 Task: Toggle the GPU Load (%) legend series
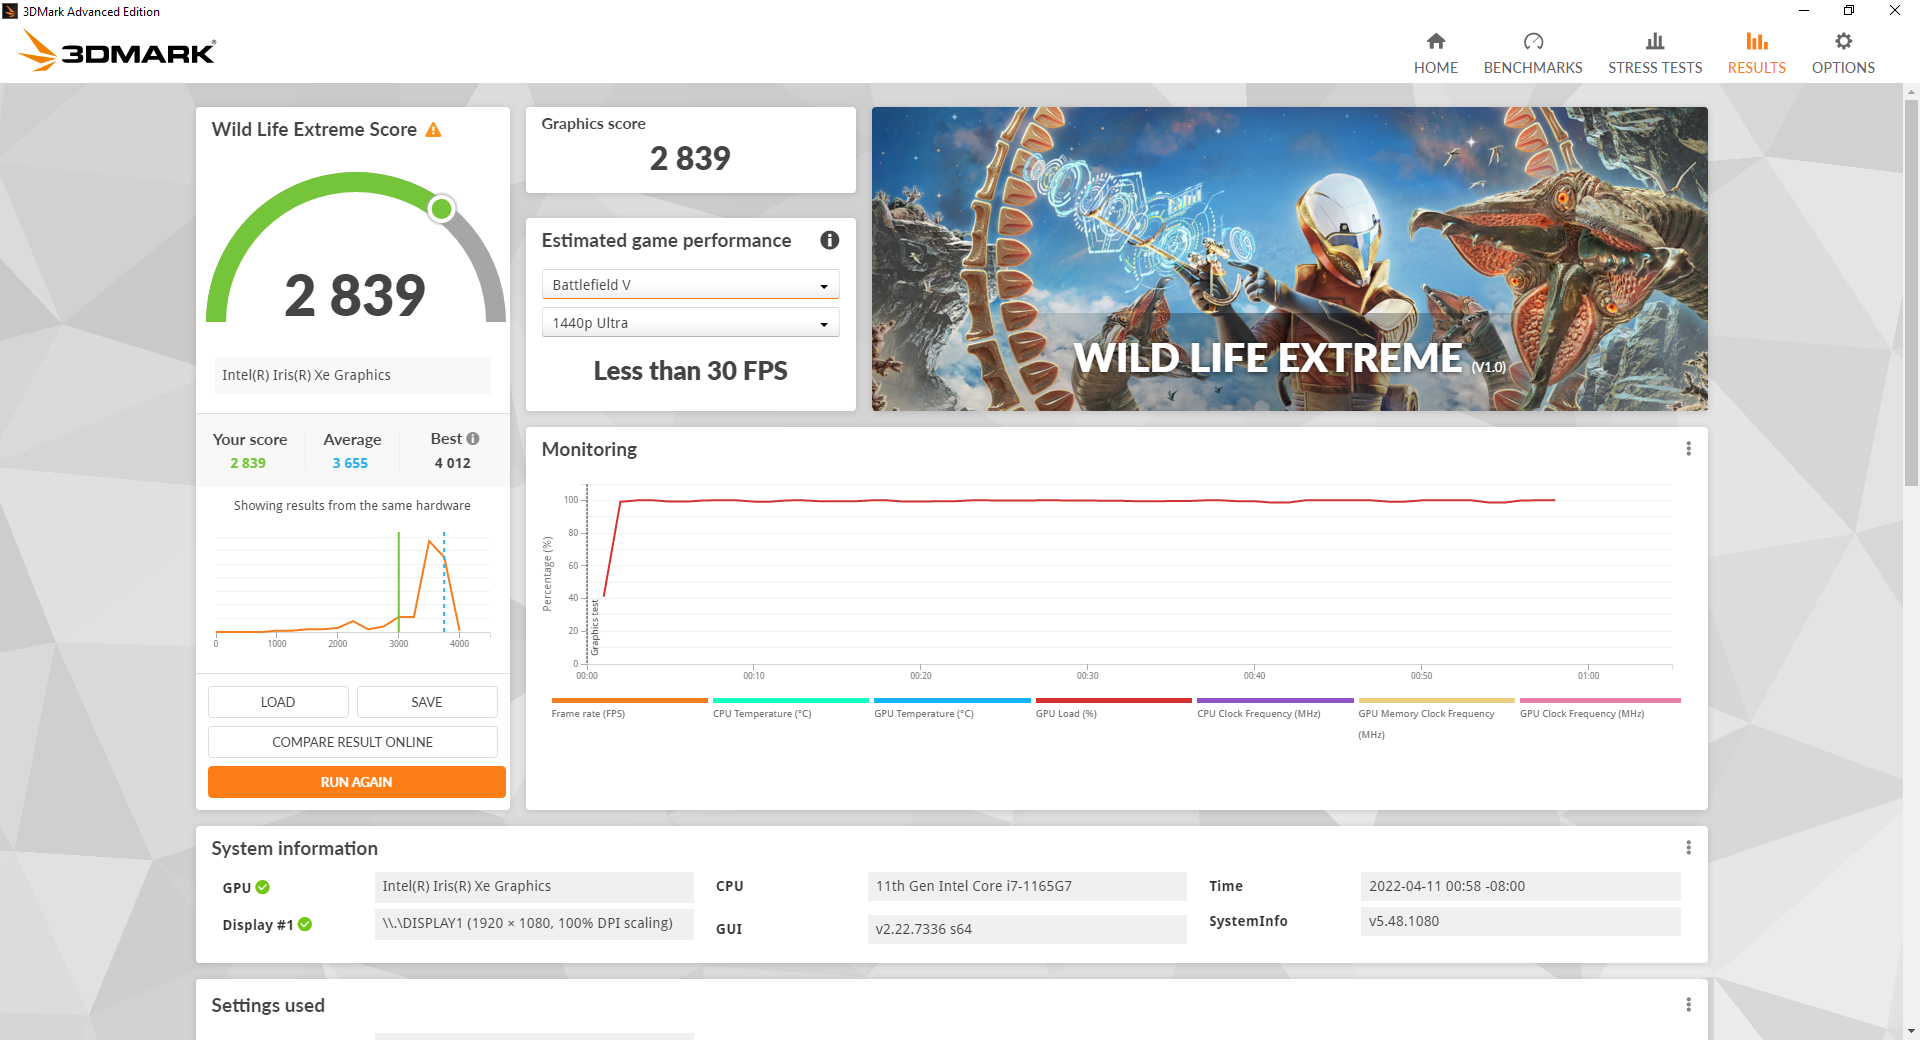pyautogui.click(x=1066, y=713)
